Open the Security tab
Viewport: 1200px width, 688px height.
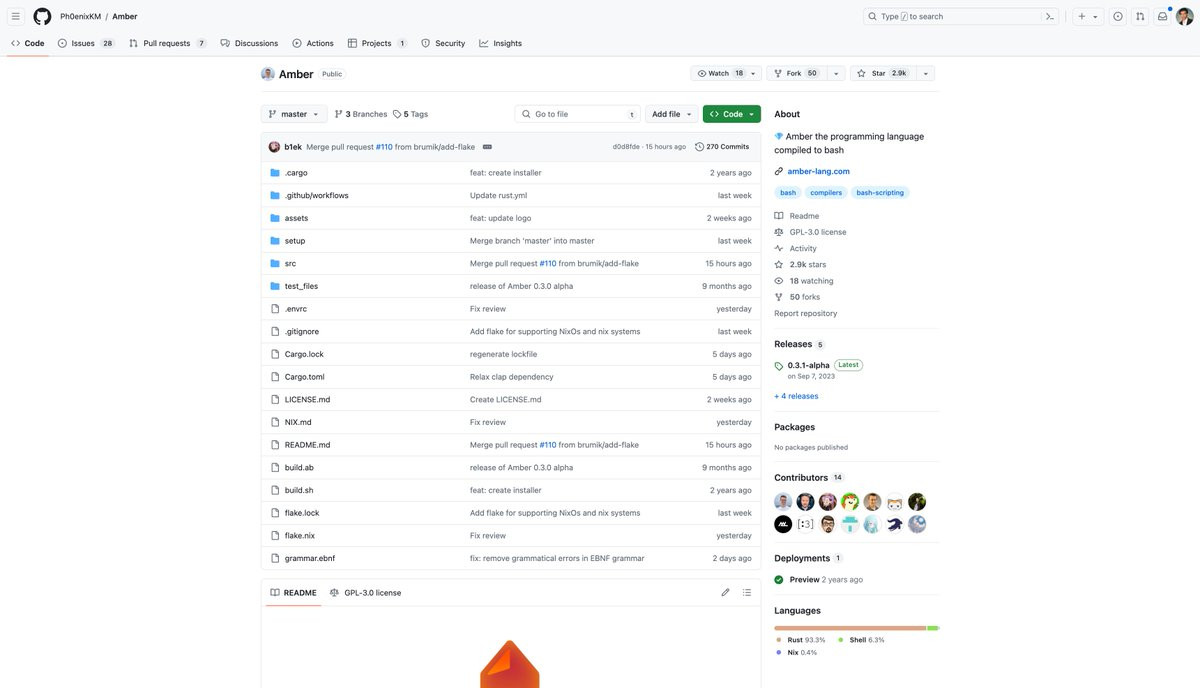[443, 43]
